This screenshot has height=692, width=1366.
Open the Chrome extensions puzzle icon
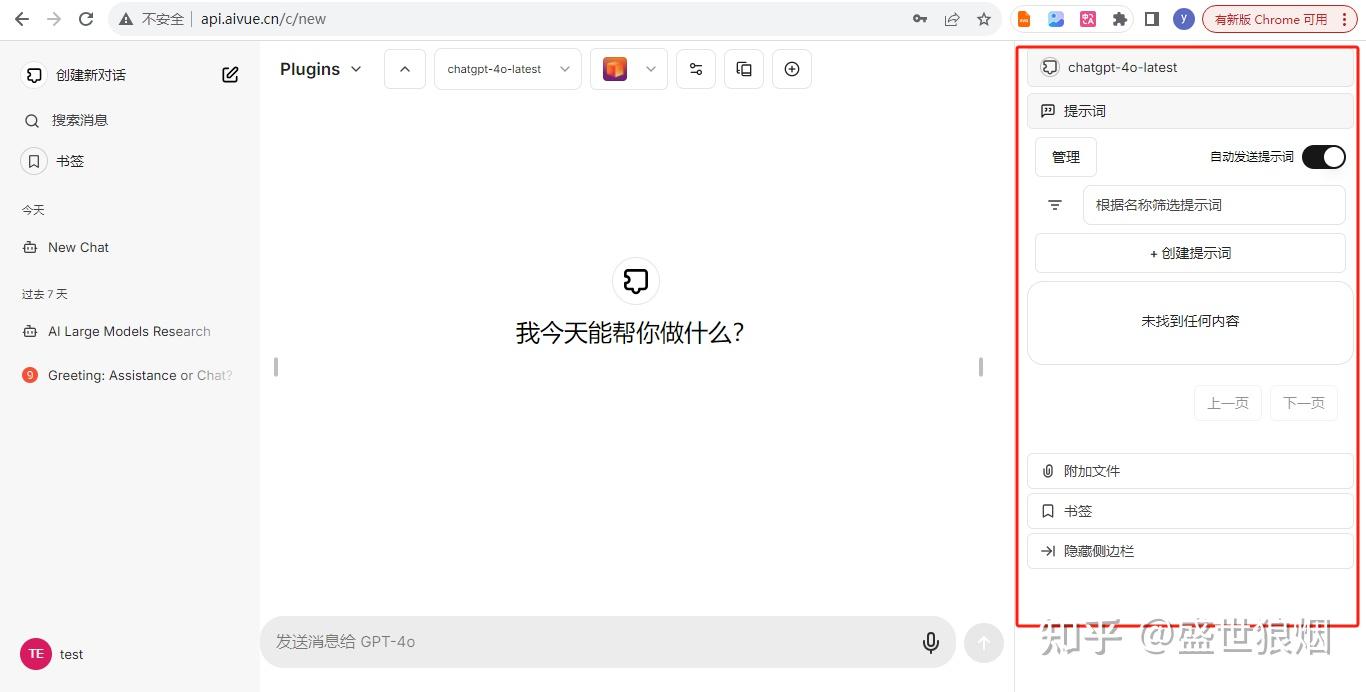[1120, 19]
